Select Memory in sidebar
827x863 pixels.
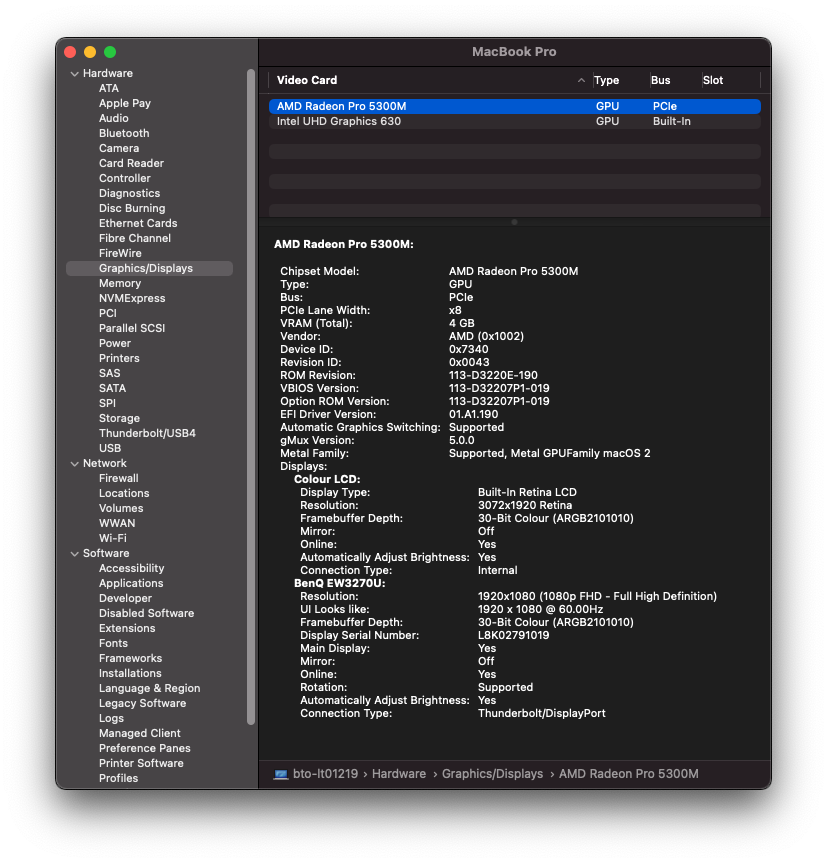pyautogui.click(x=120, y=283)
